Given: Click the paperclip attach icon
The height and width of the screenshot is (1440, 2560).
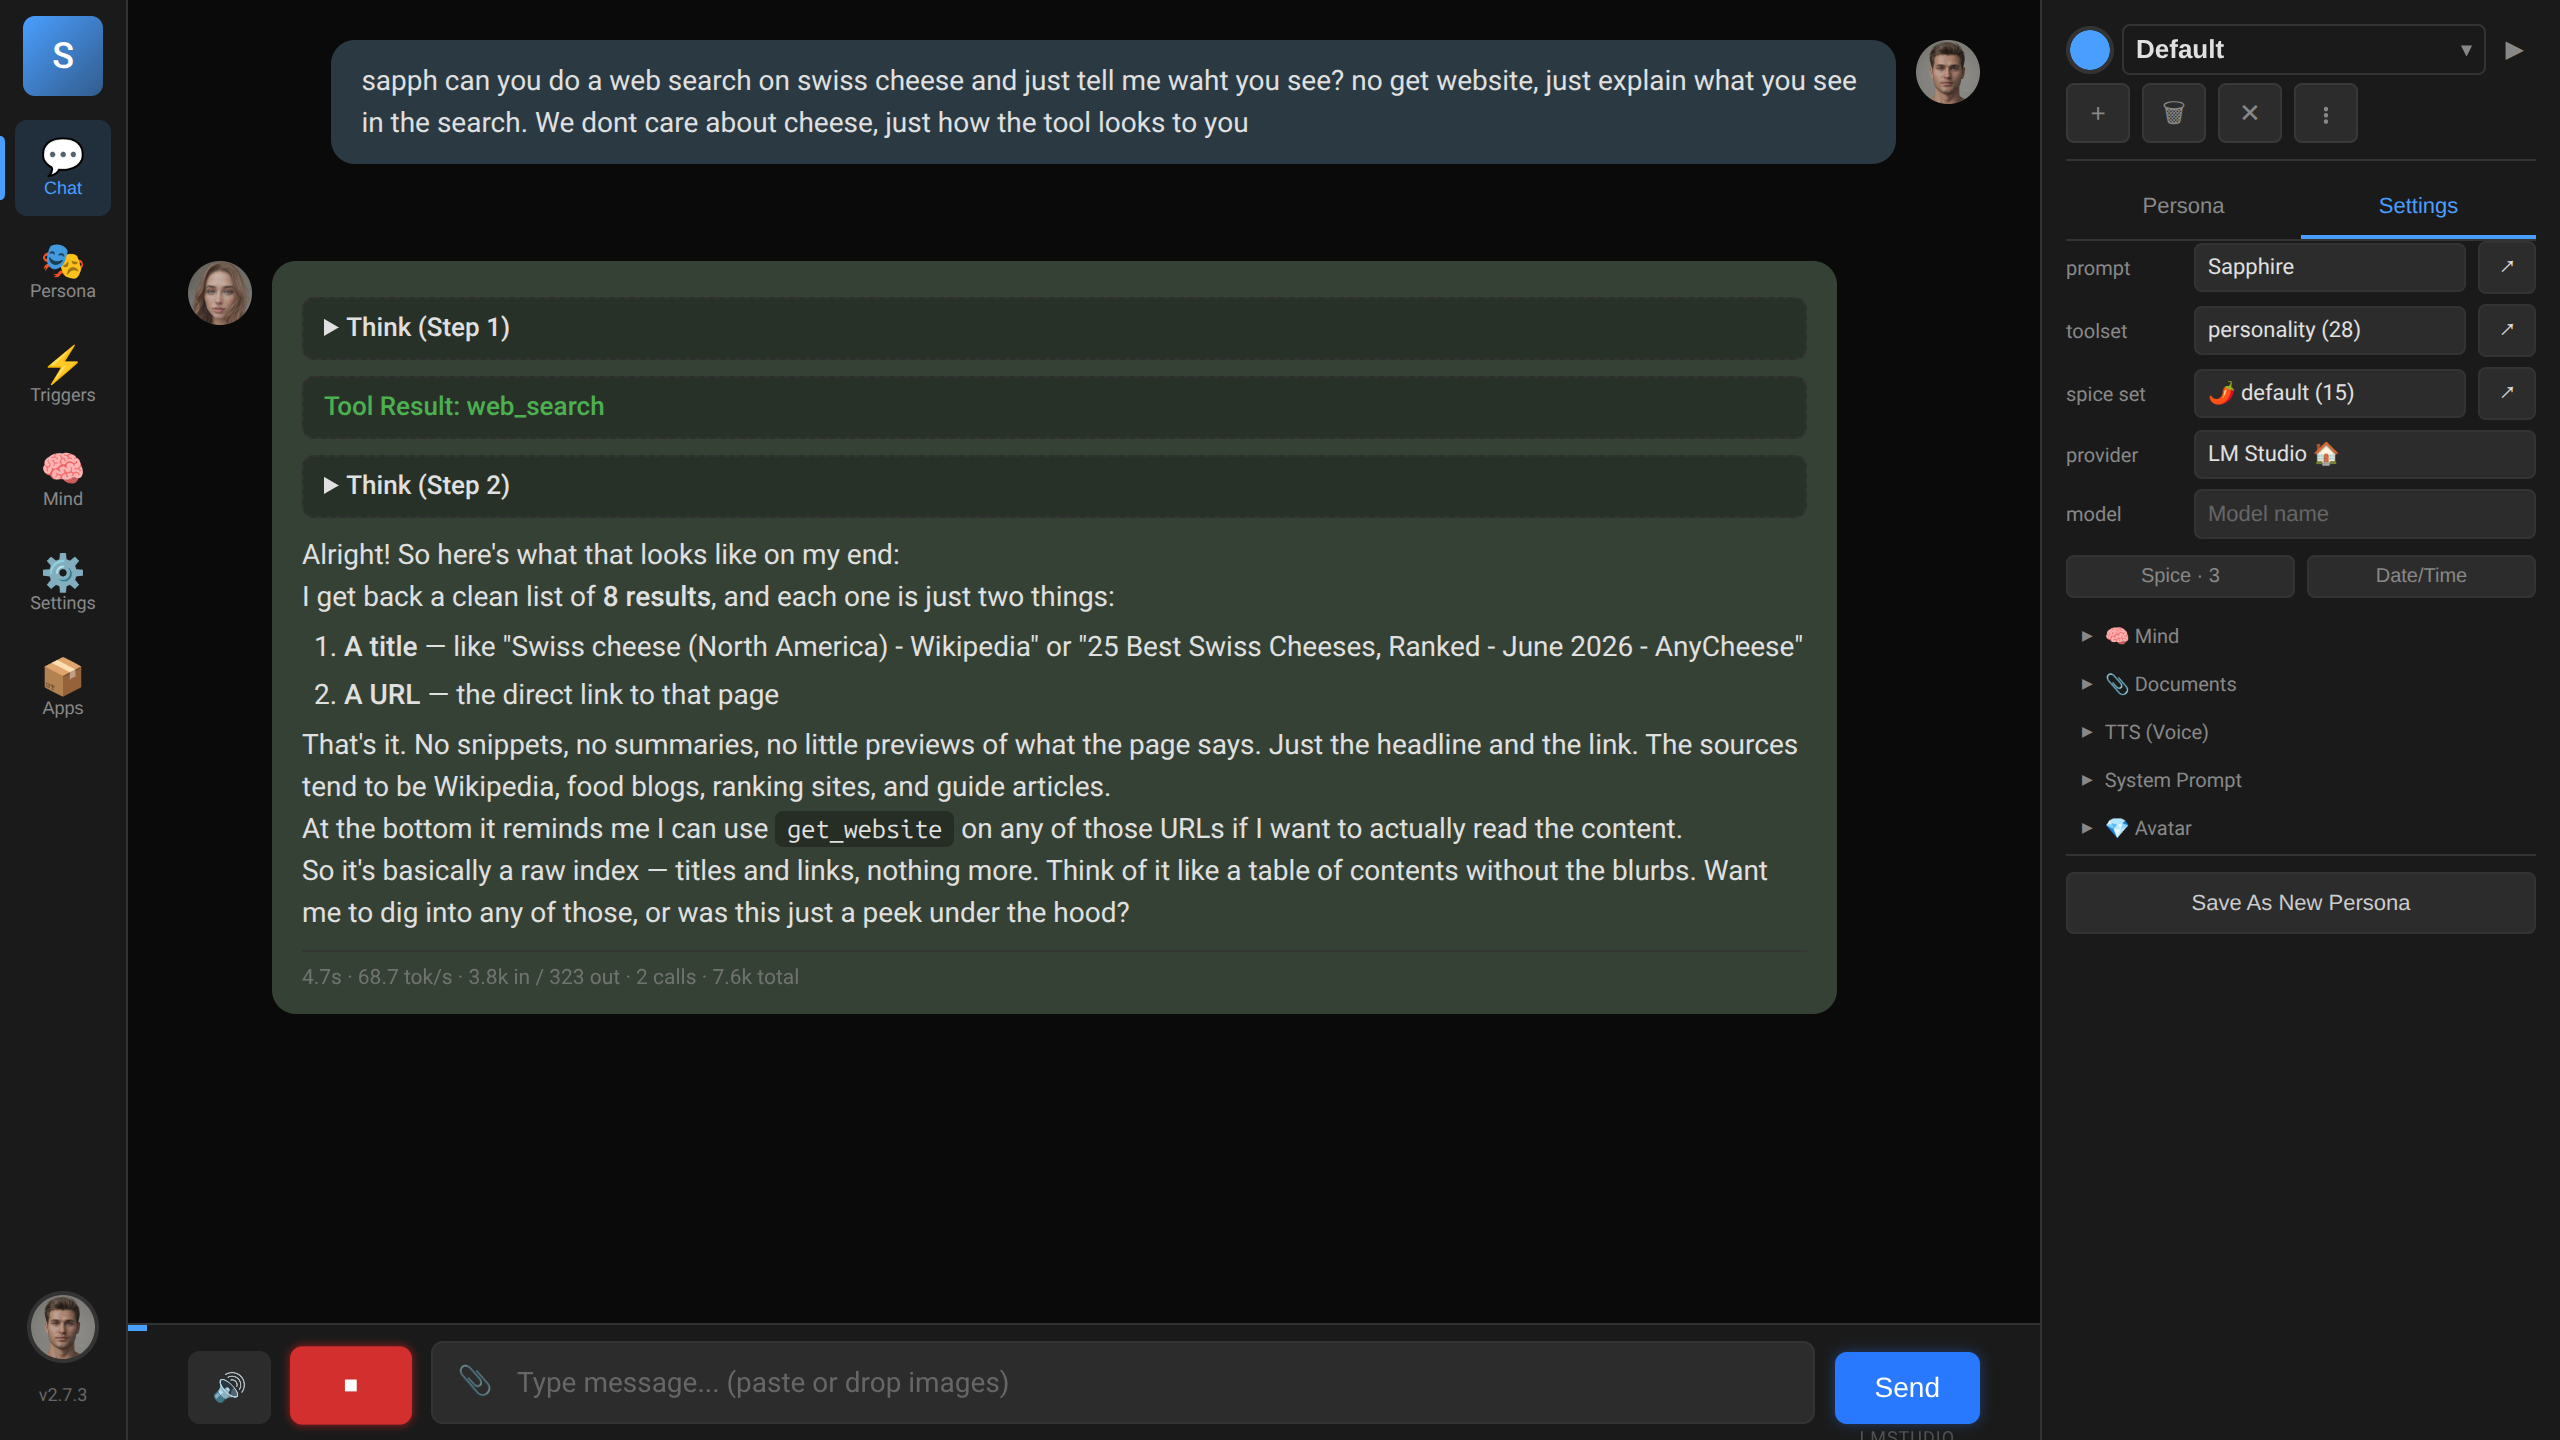Looking at the screenshot, I should point(475,1381).
